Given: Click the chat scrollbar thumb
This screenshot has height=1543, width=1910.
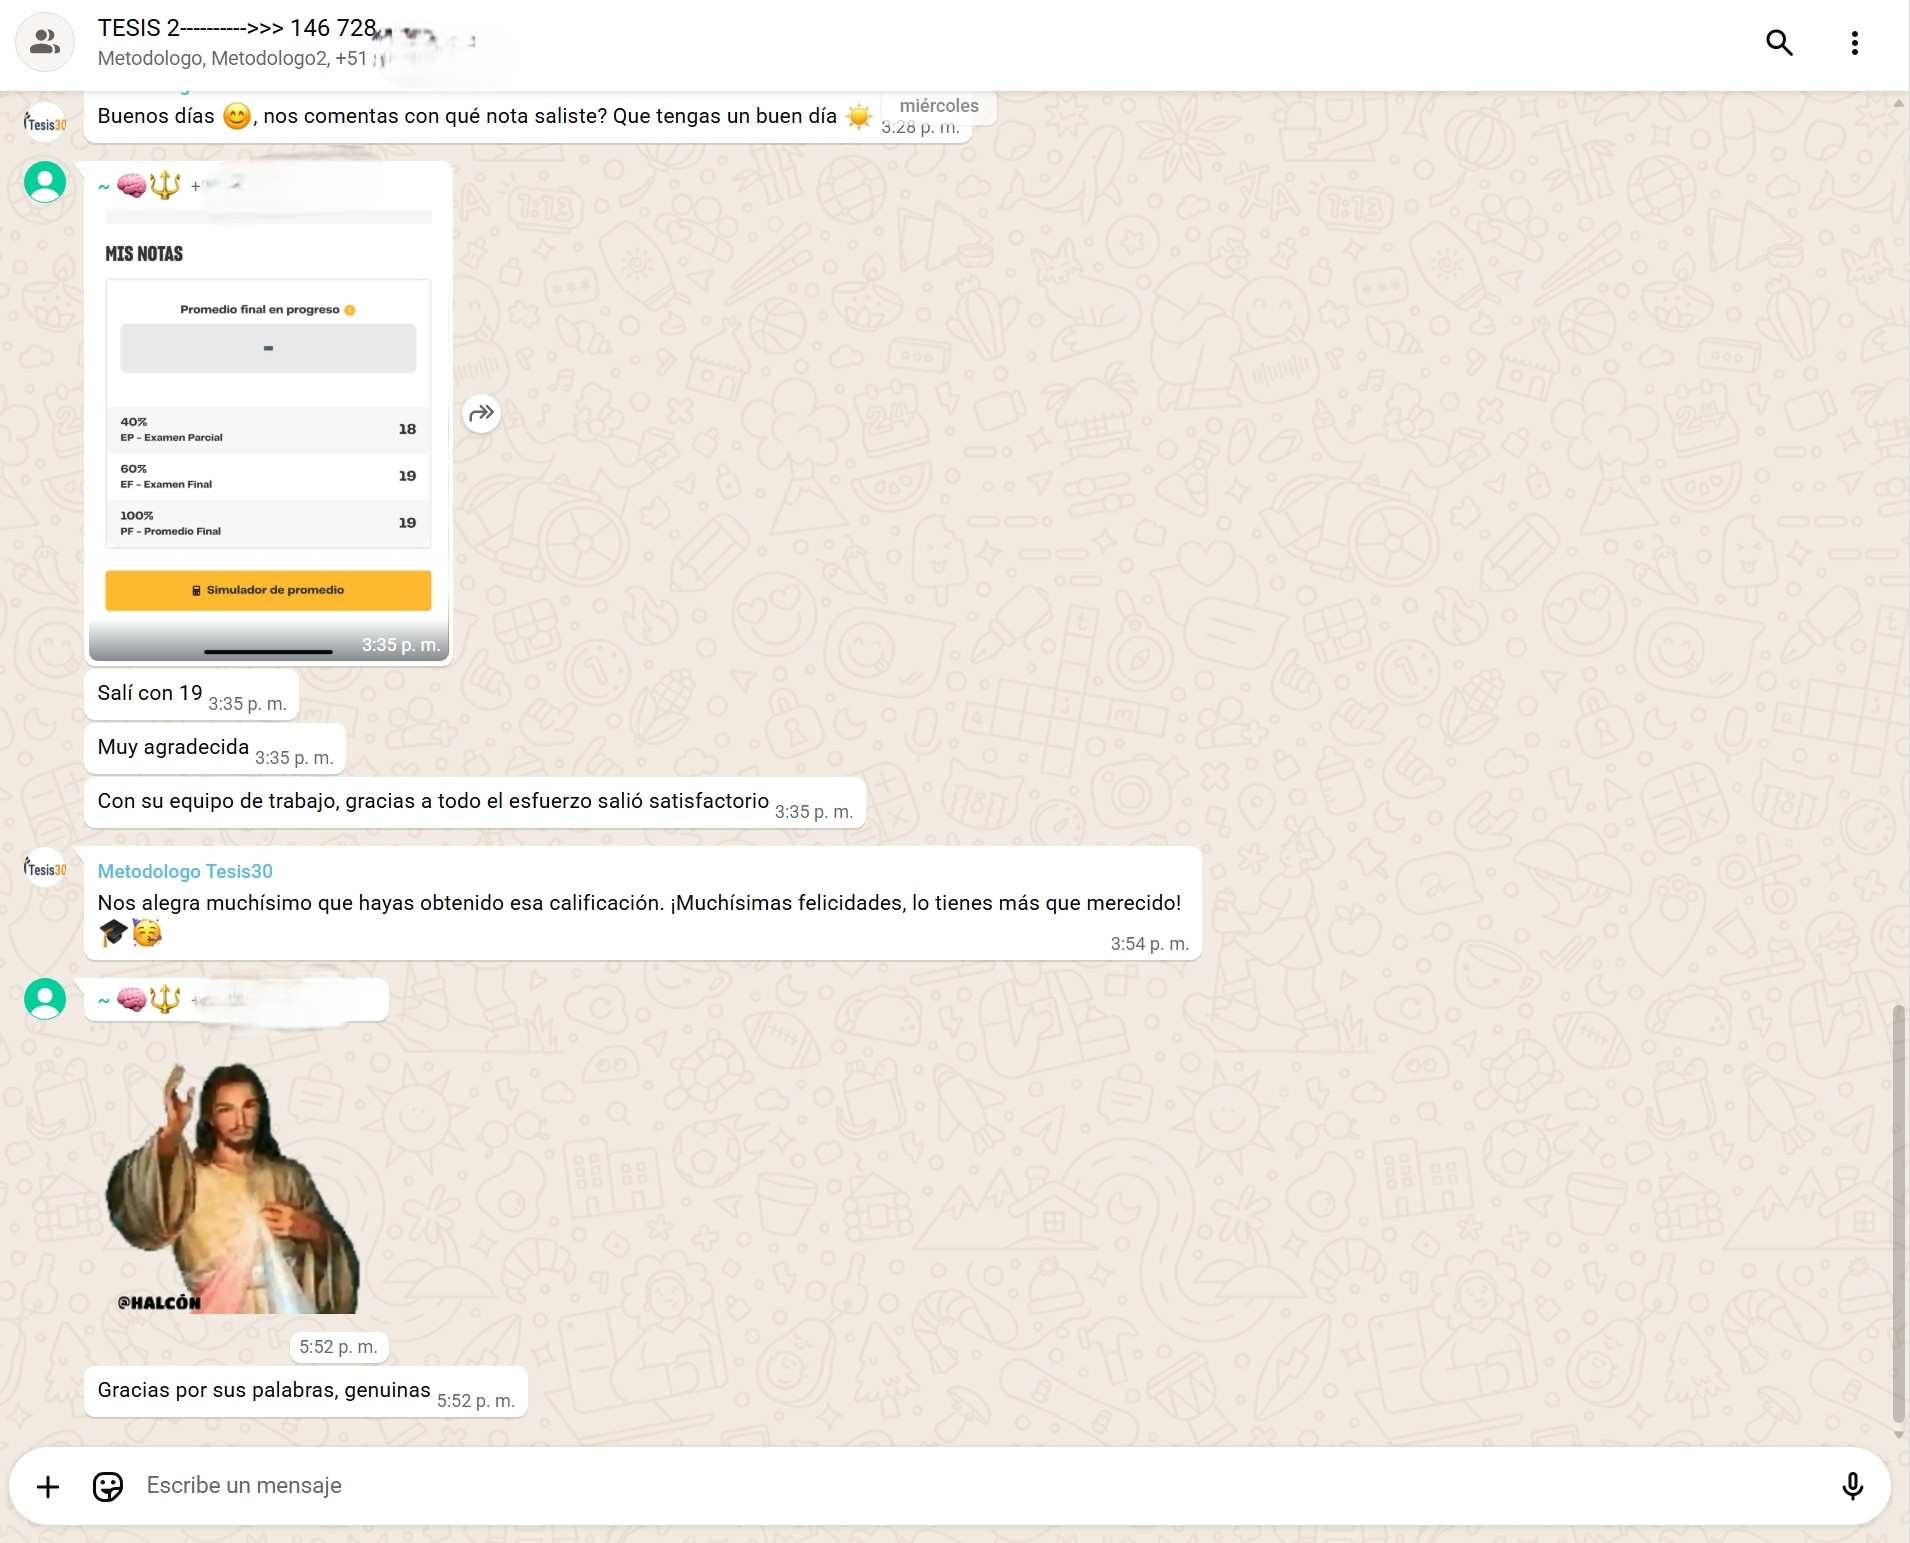Looking at the screenshot, I should (1899, 1214).
